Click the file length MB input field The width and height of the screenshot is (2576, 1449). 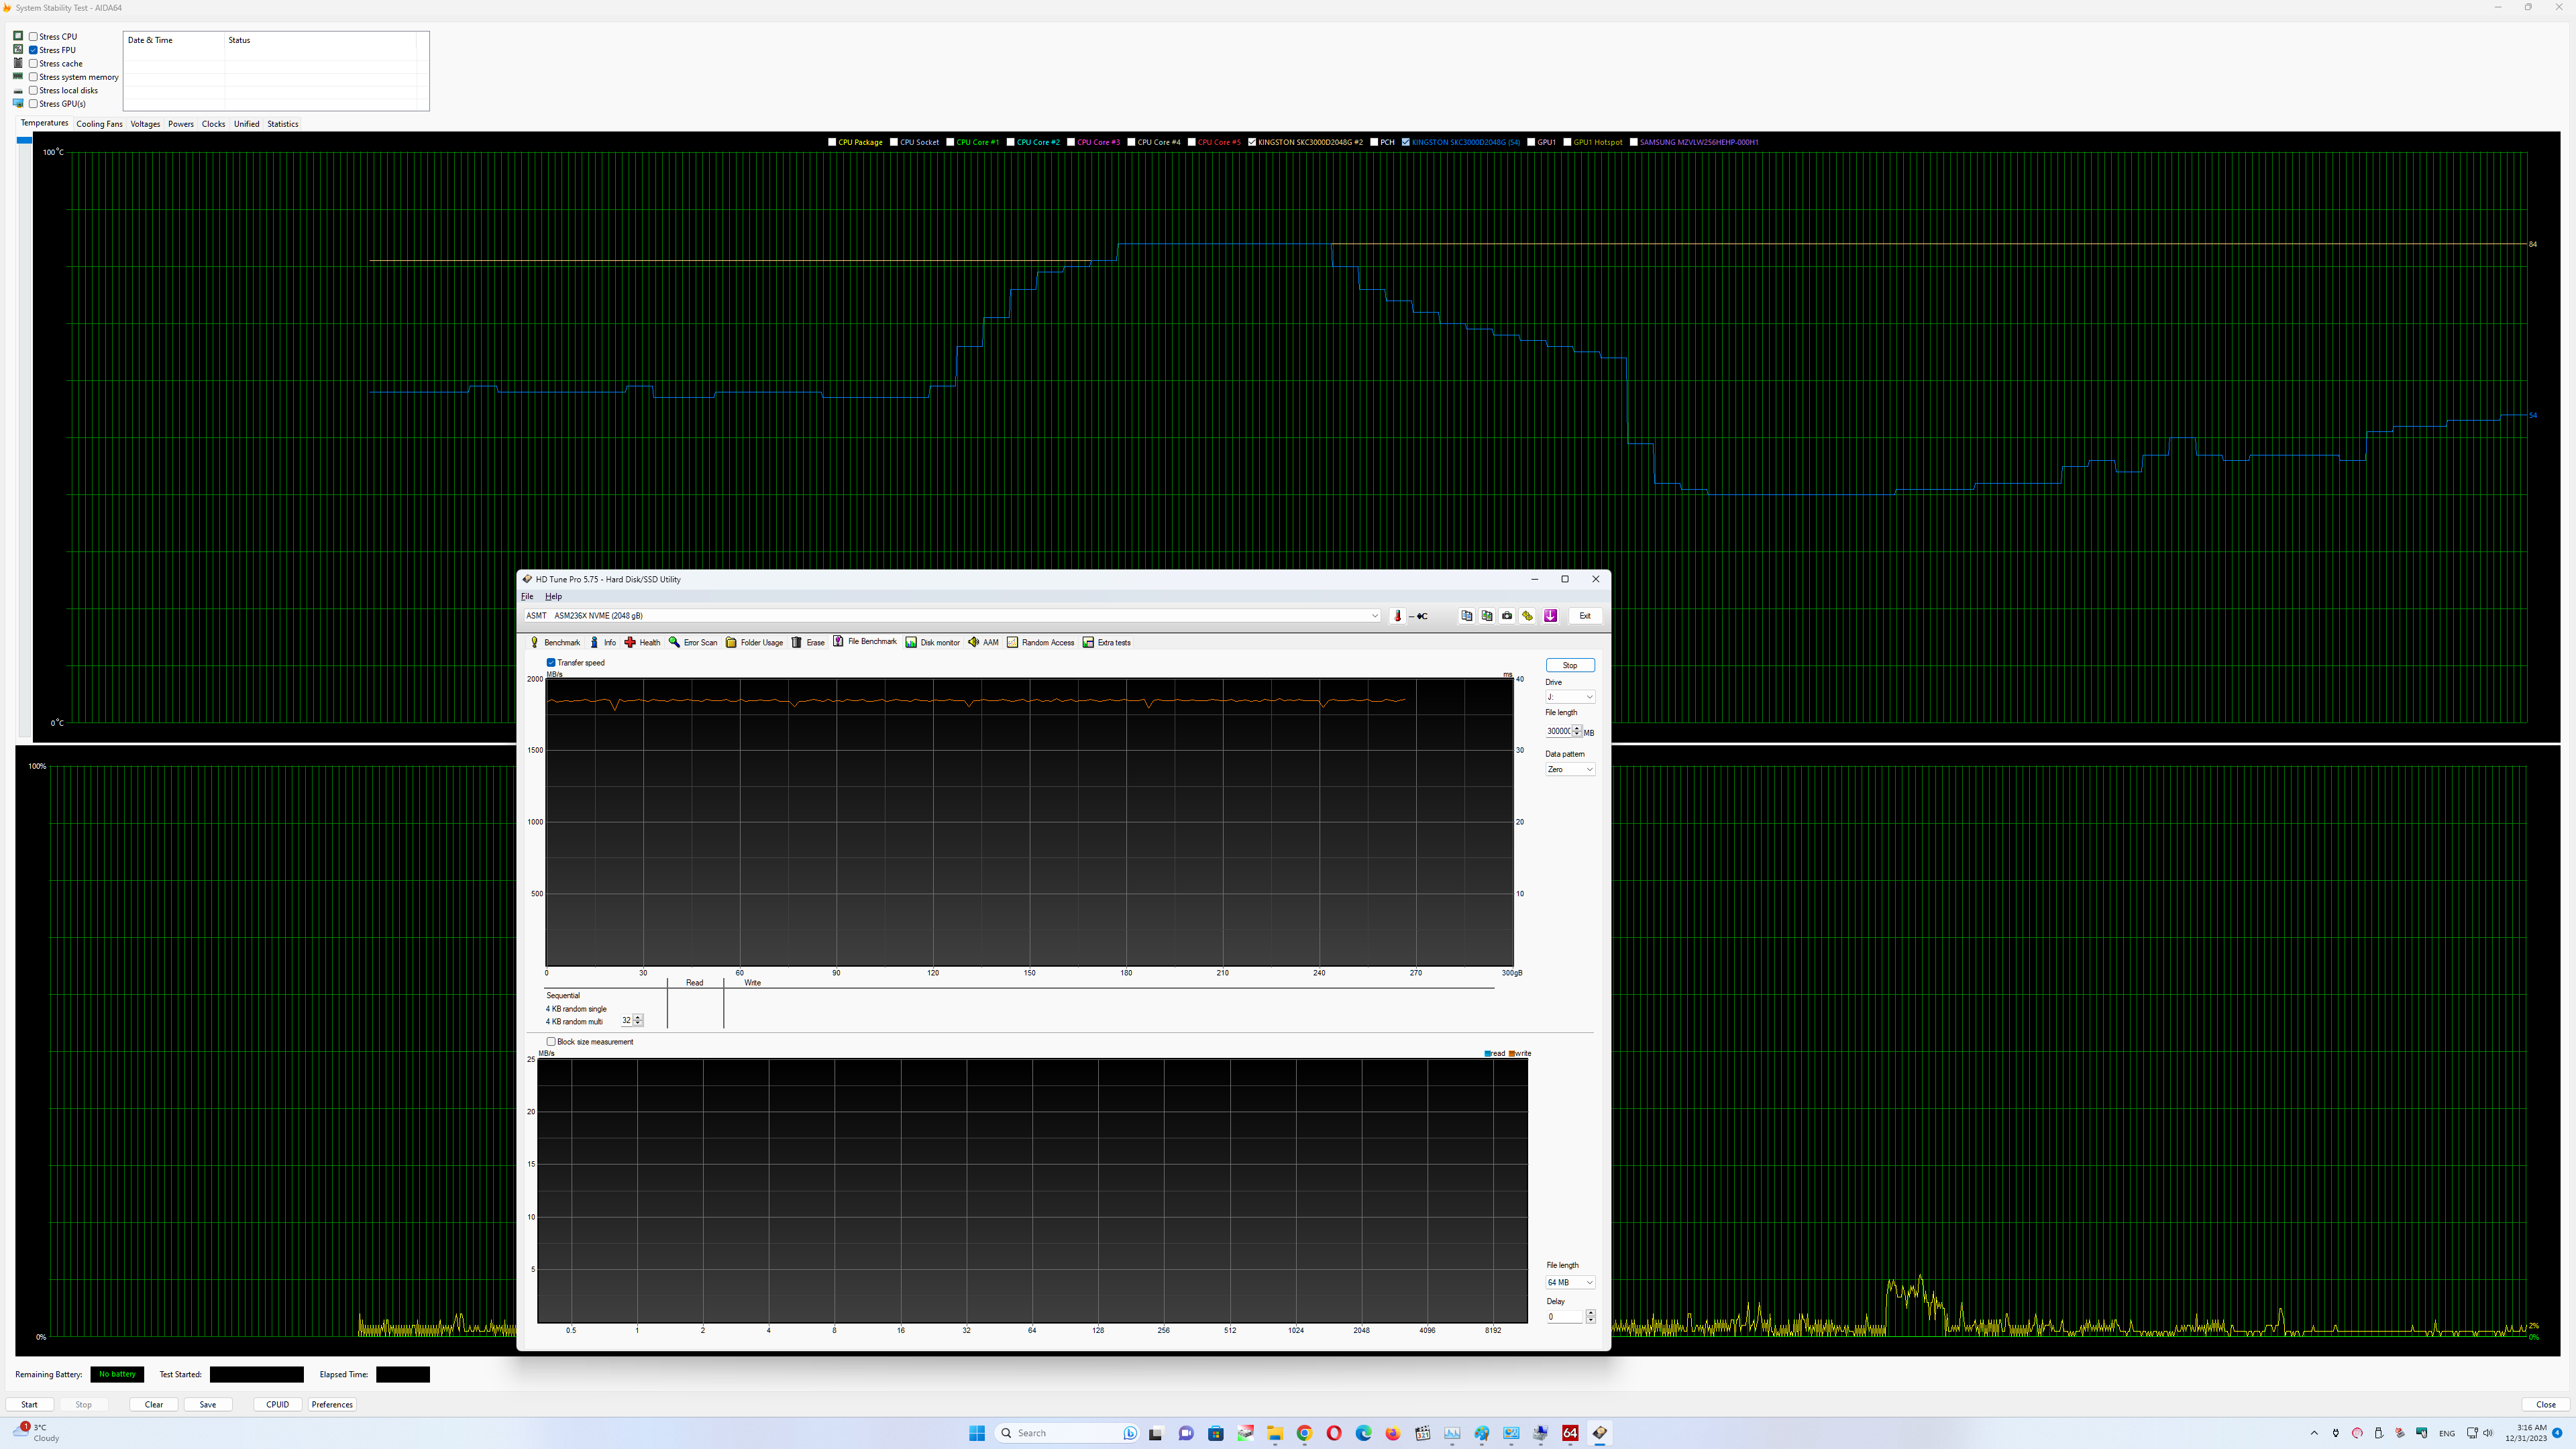(1558, 732)
